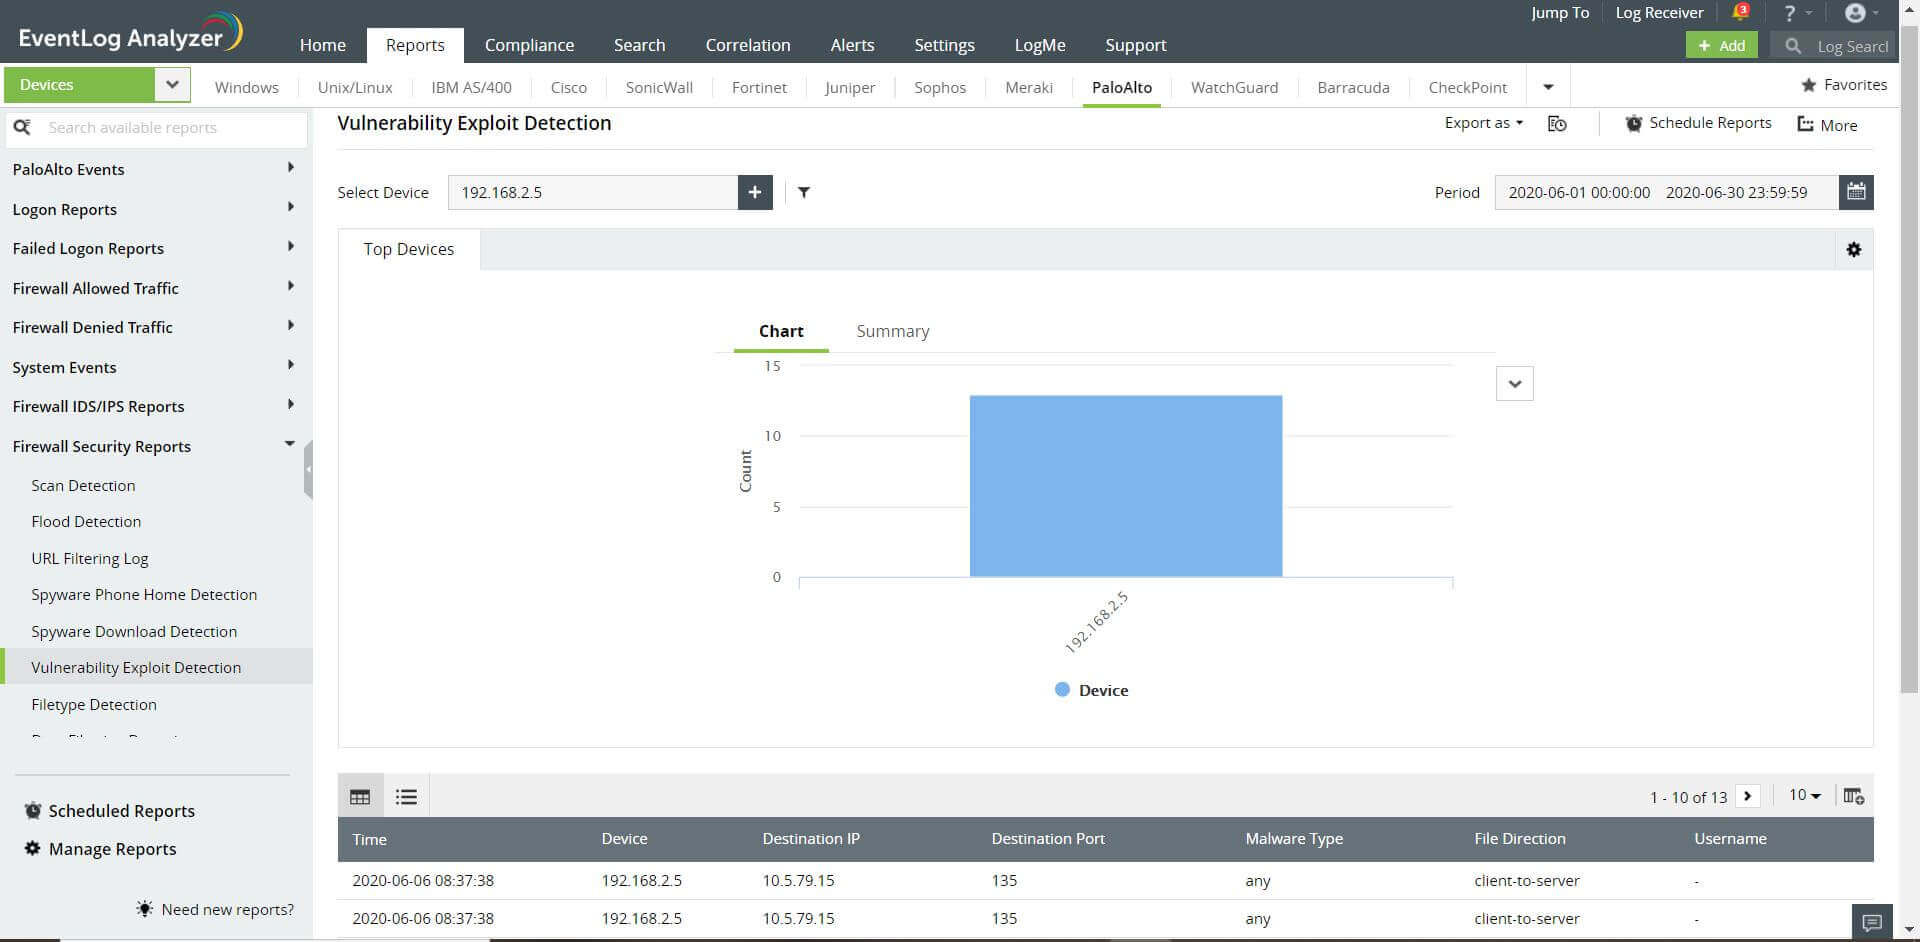Open the Export as dropdown

(1482, 123)
